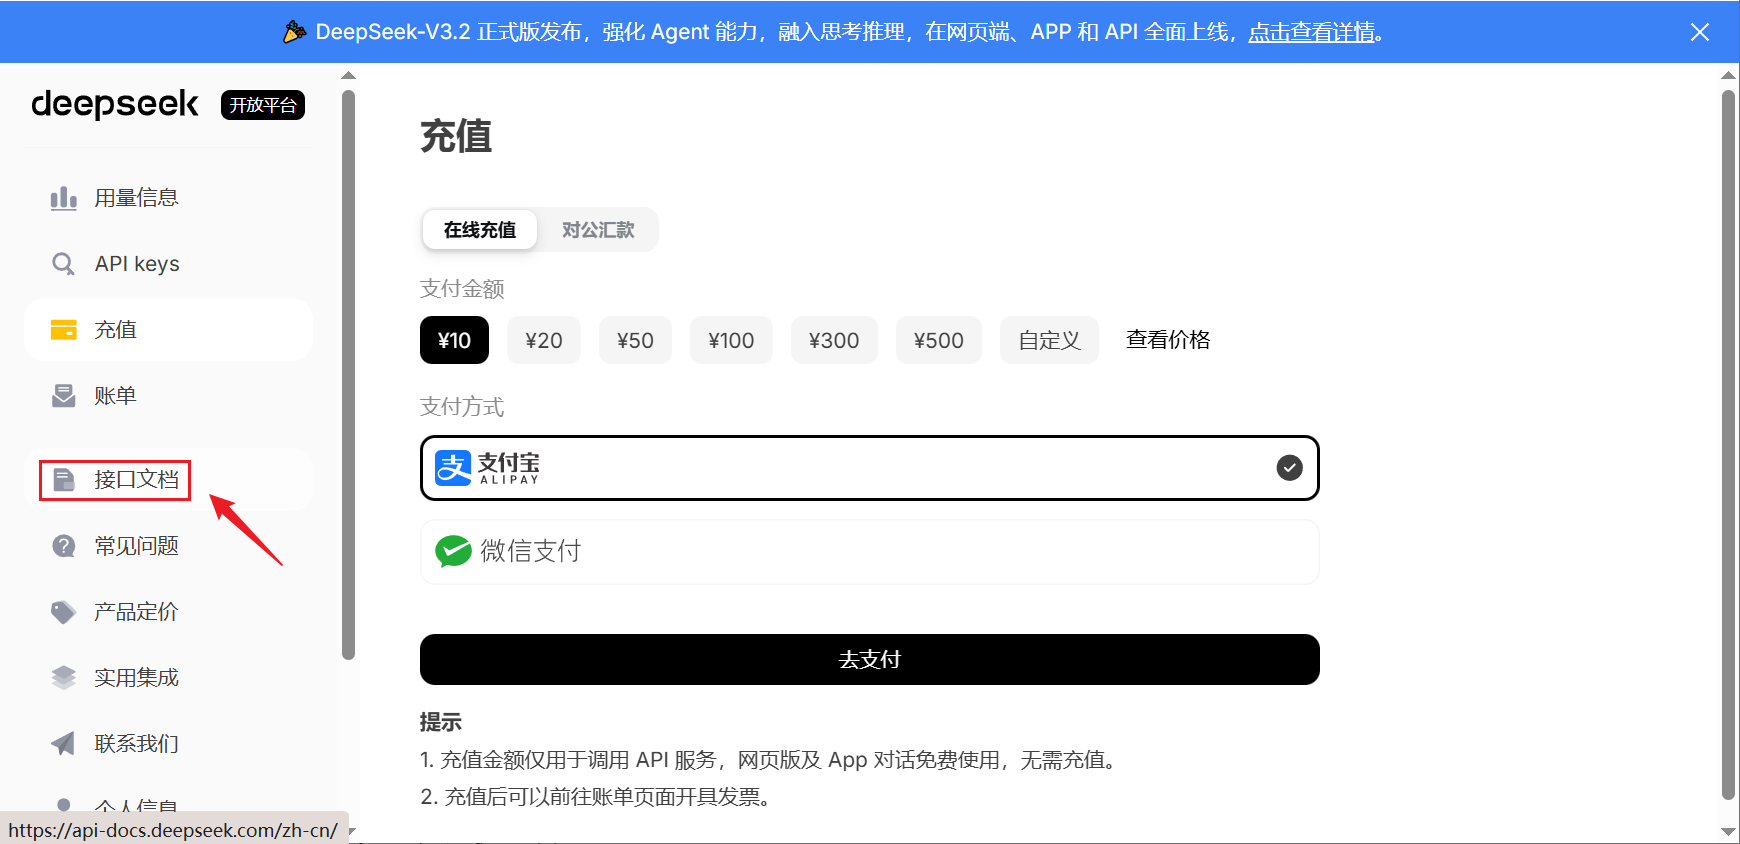Select the 支付宝 payment method

(870, 468)
